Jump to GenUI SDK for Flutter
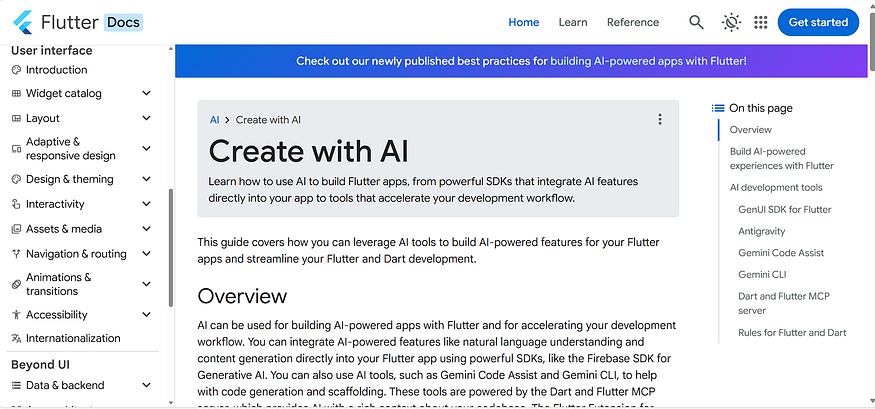 785,210
